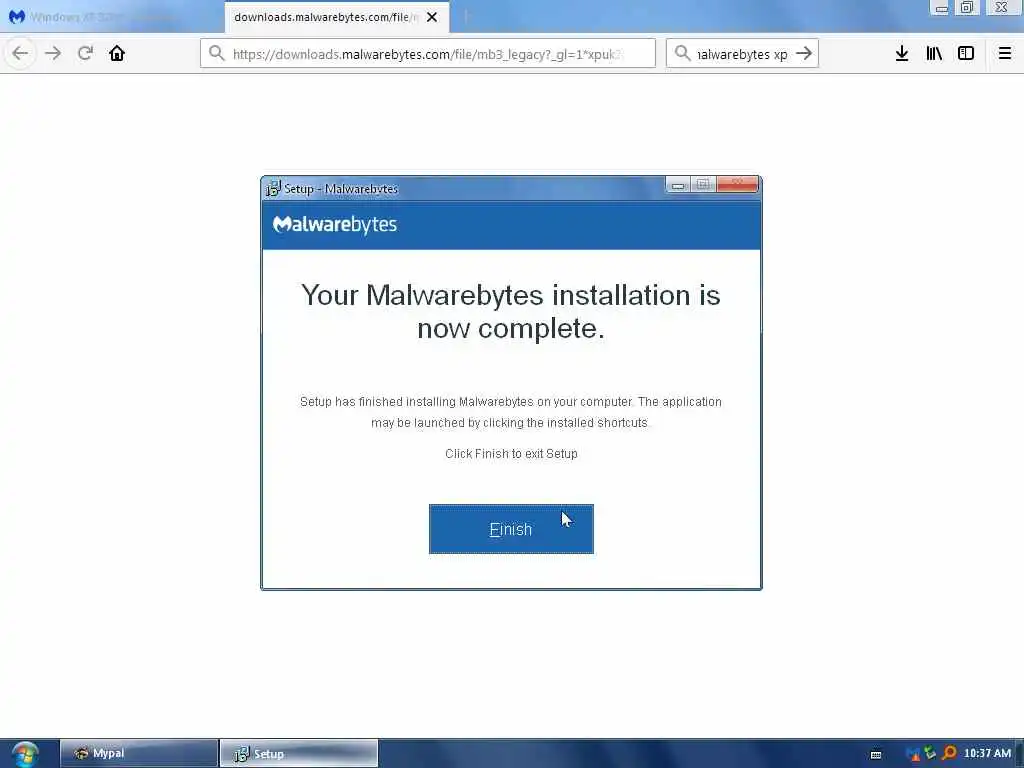Switch to Setup in the taskbar
Screen dimensions: 1024x768
coord(298,753)
